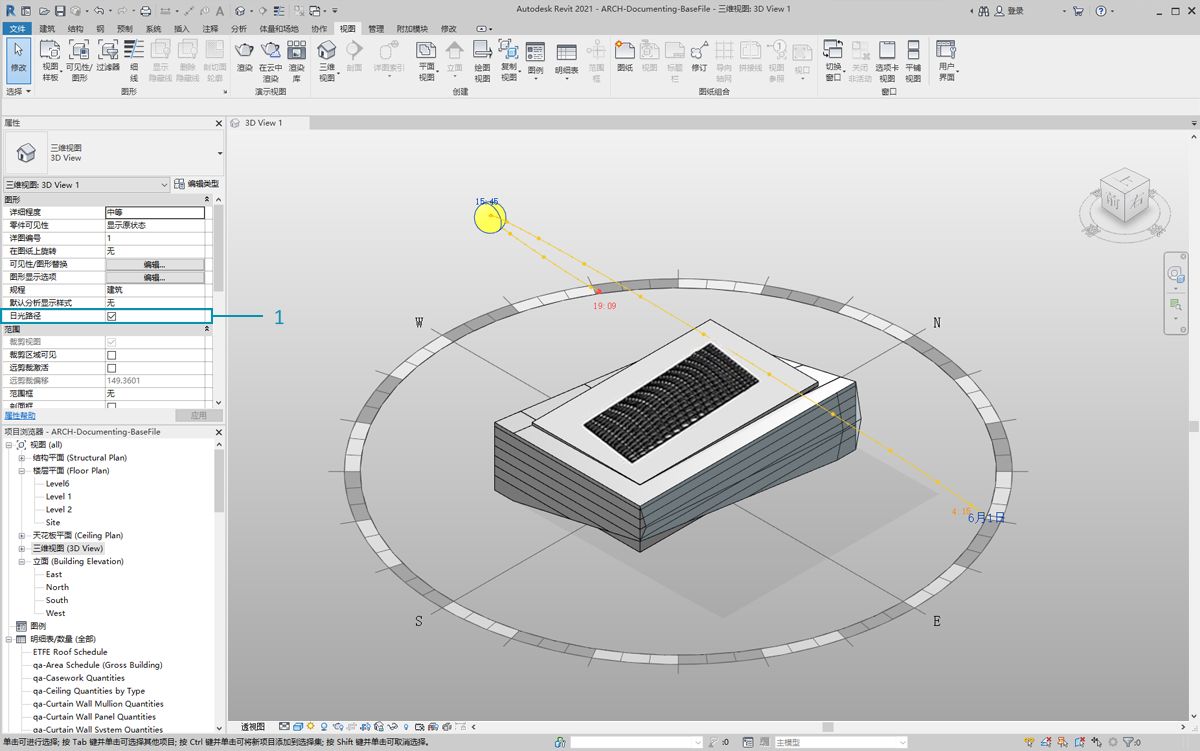Open the 文件 (File) menu tab
The width and height of the screenshot is (1200, 751).
tap(17, 29)
